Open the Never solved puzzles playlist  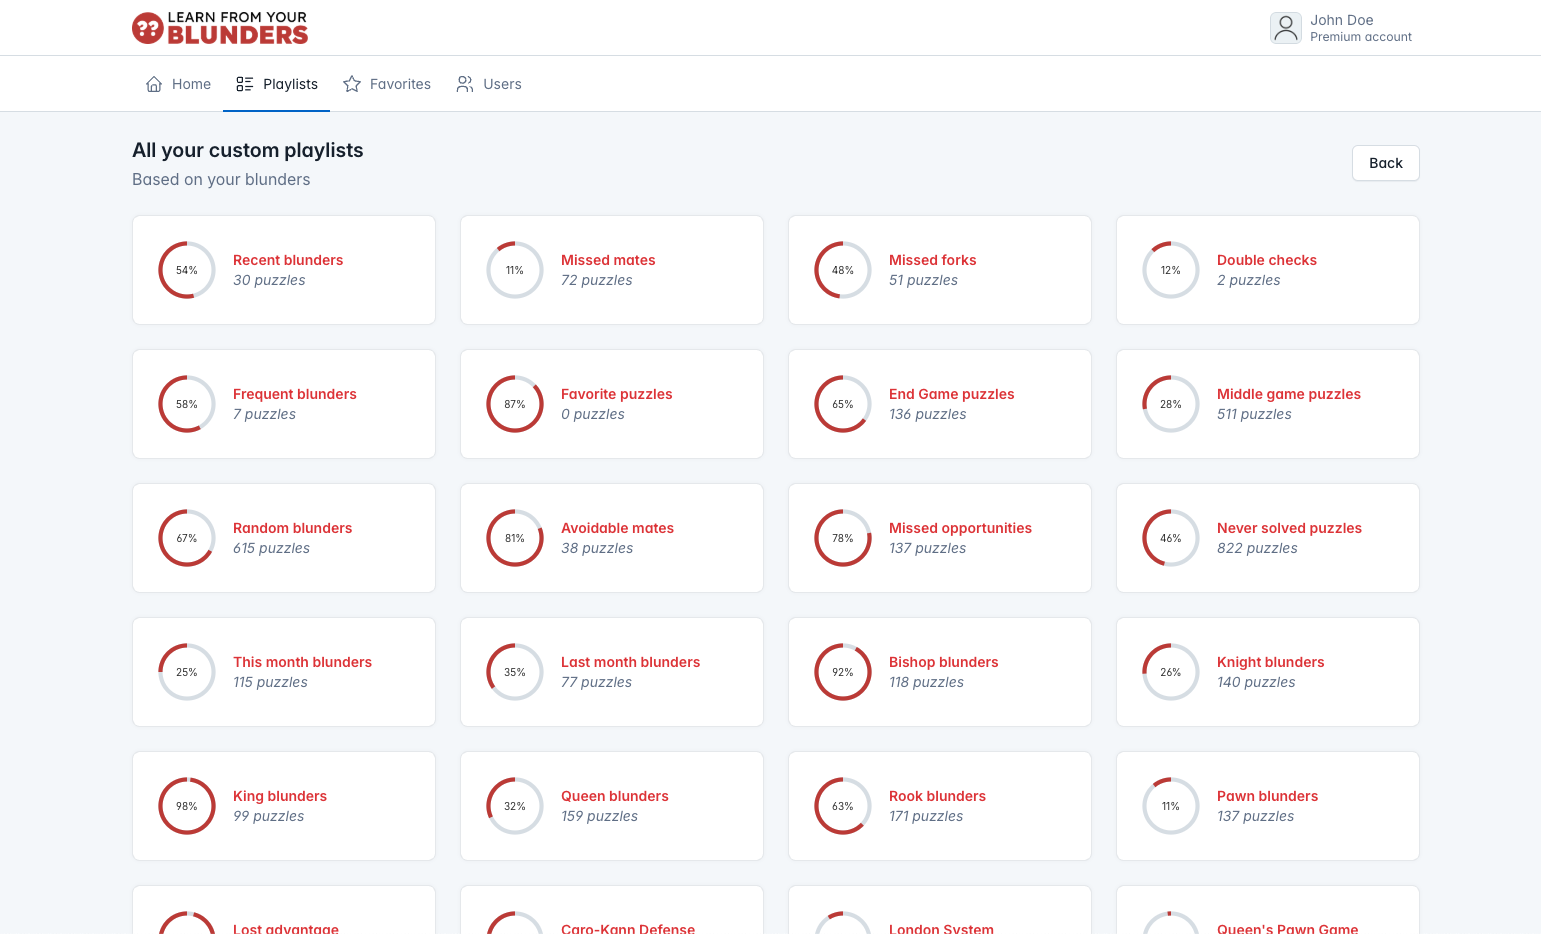click(1268, 538)
